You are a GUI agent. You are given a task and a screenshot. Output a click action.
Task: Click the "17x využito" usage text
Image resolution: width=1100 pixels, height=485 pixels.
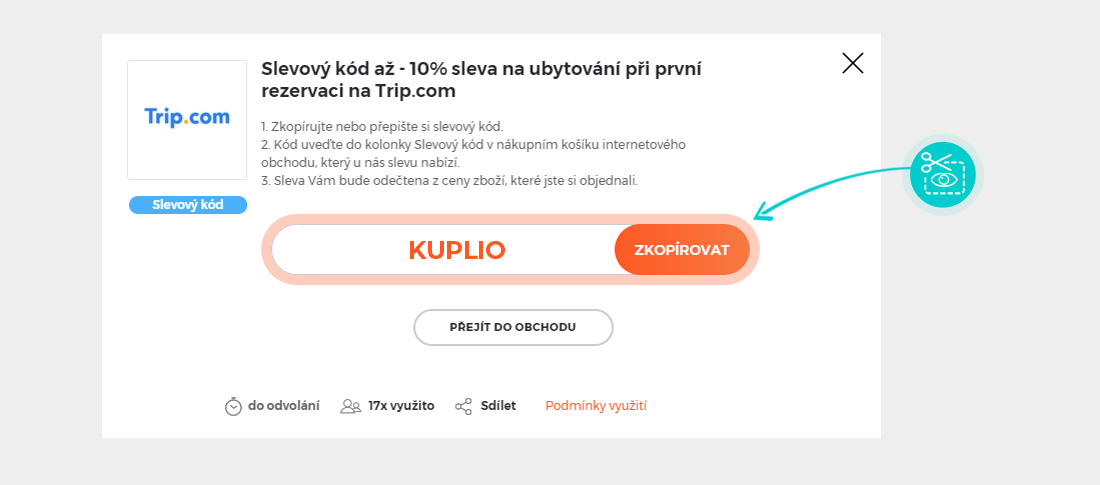pos(401,406)
